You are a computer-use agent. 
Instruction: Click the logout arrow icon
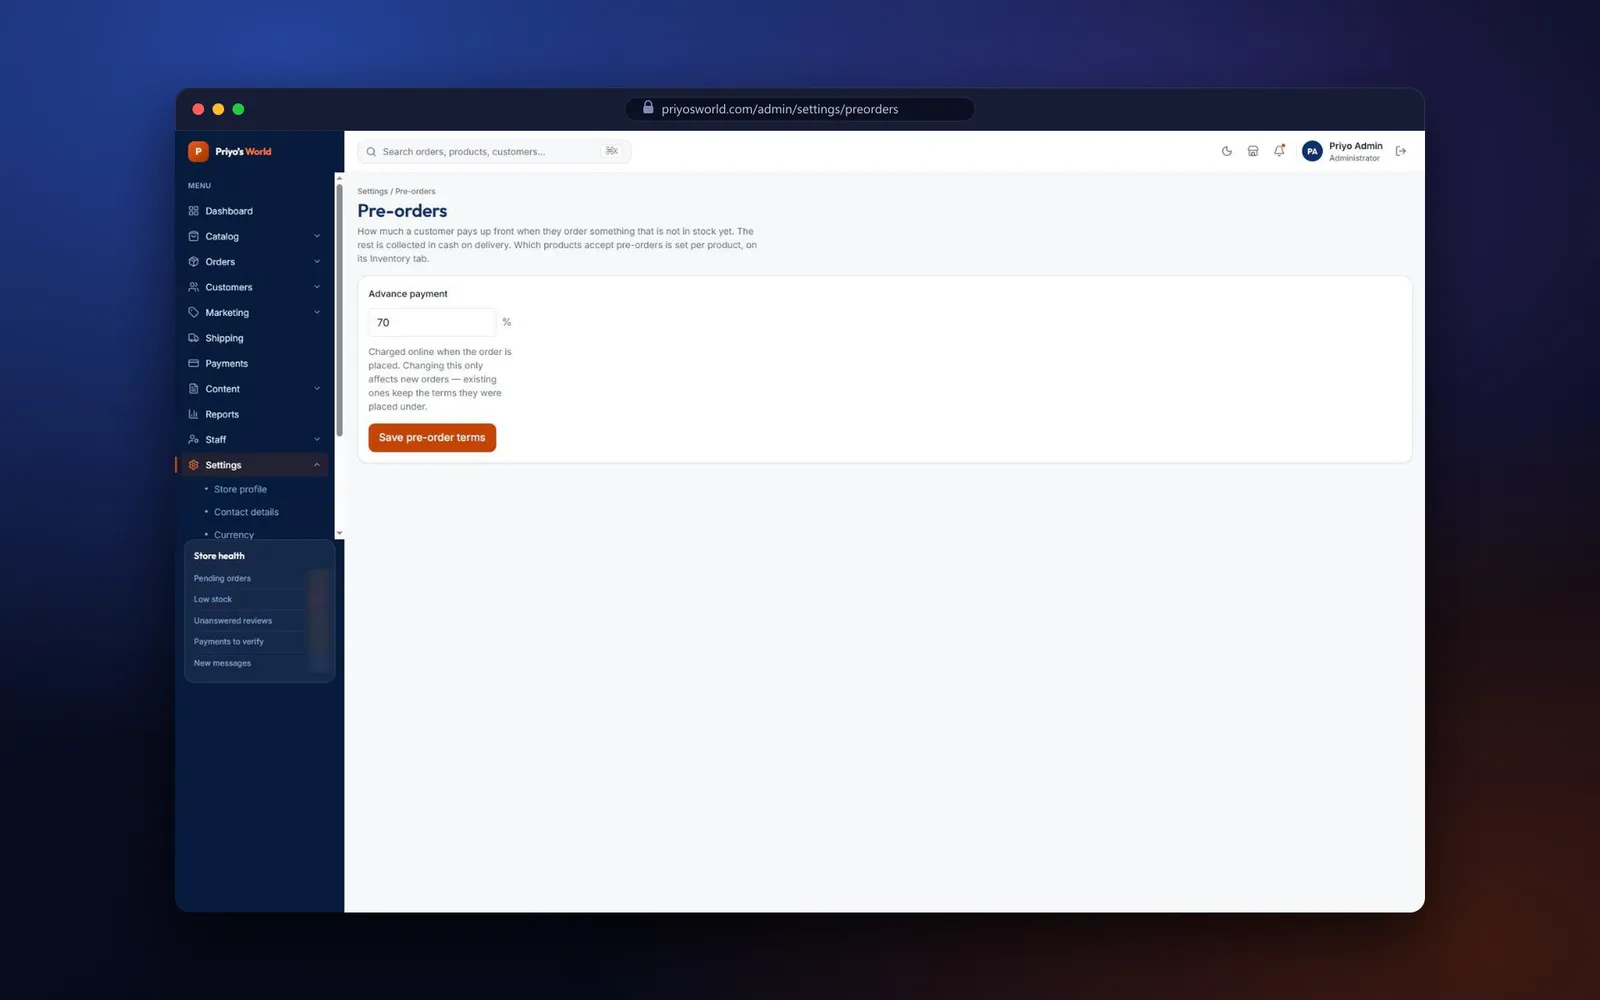pos(1401,151)
